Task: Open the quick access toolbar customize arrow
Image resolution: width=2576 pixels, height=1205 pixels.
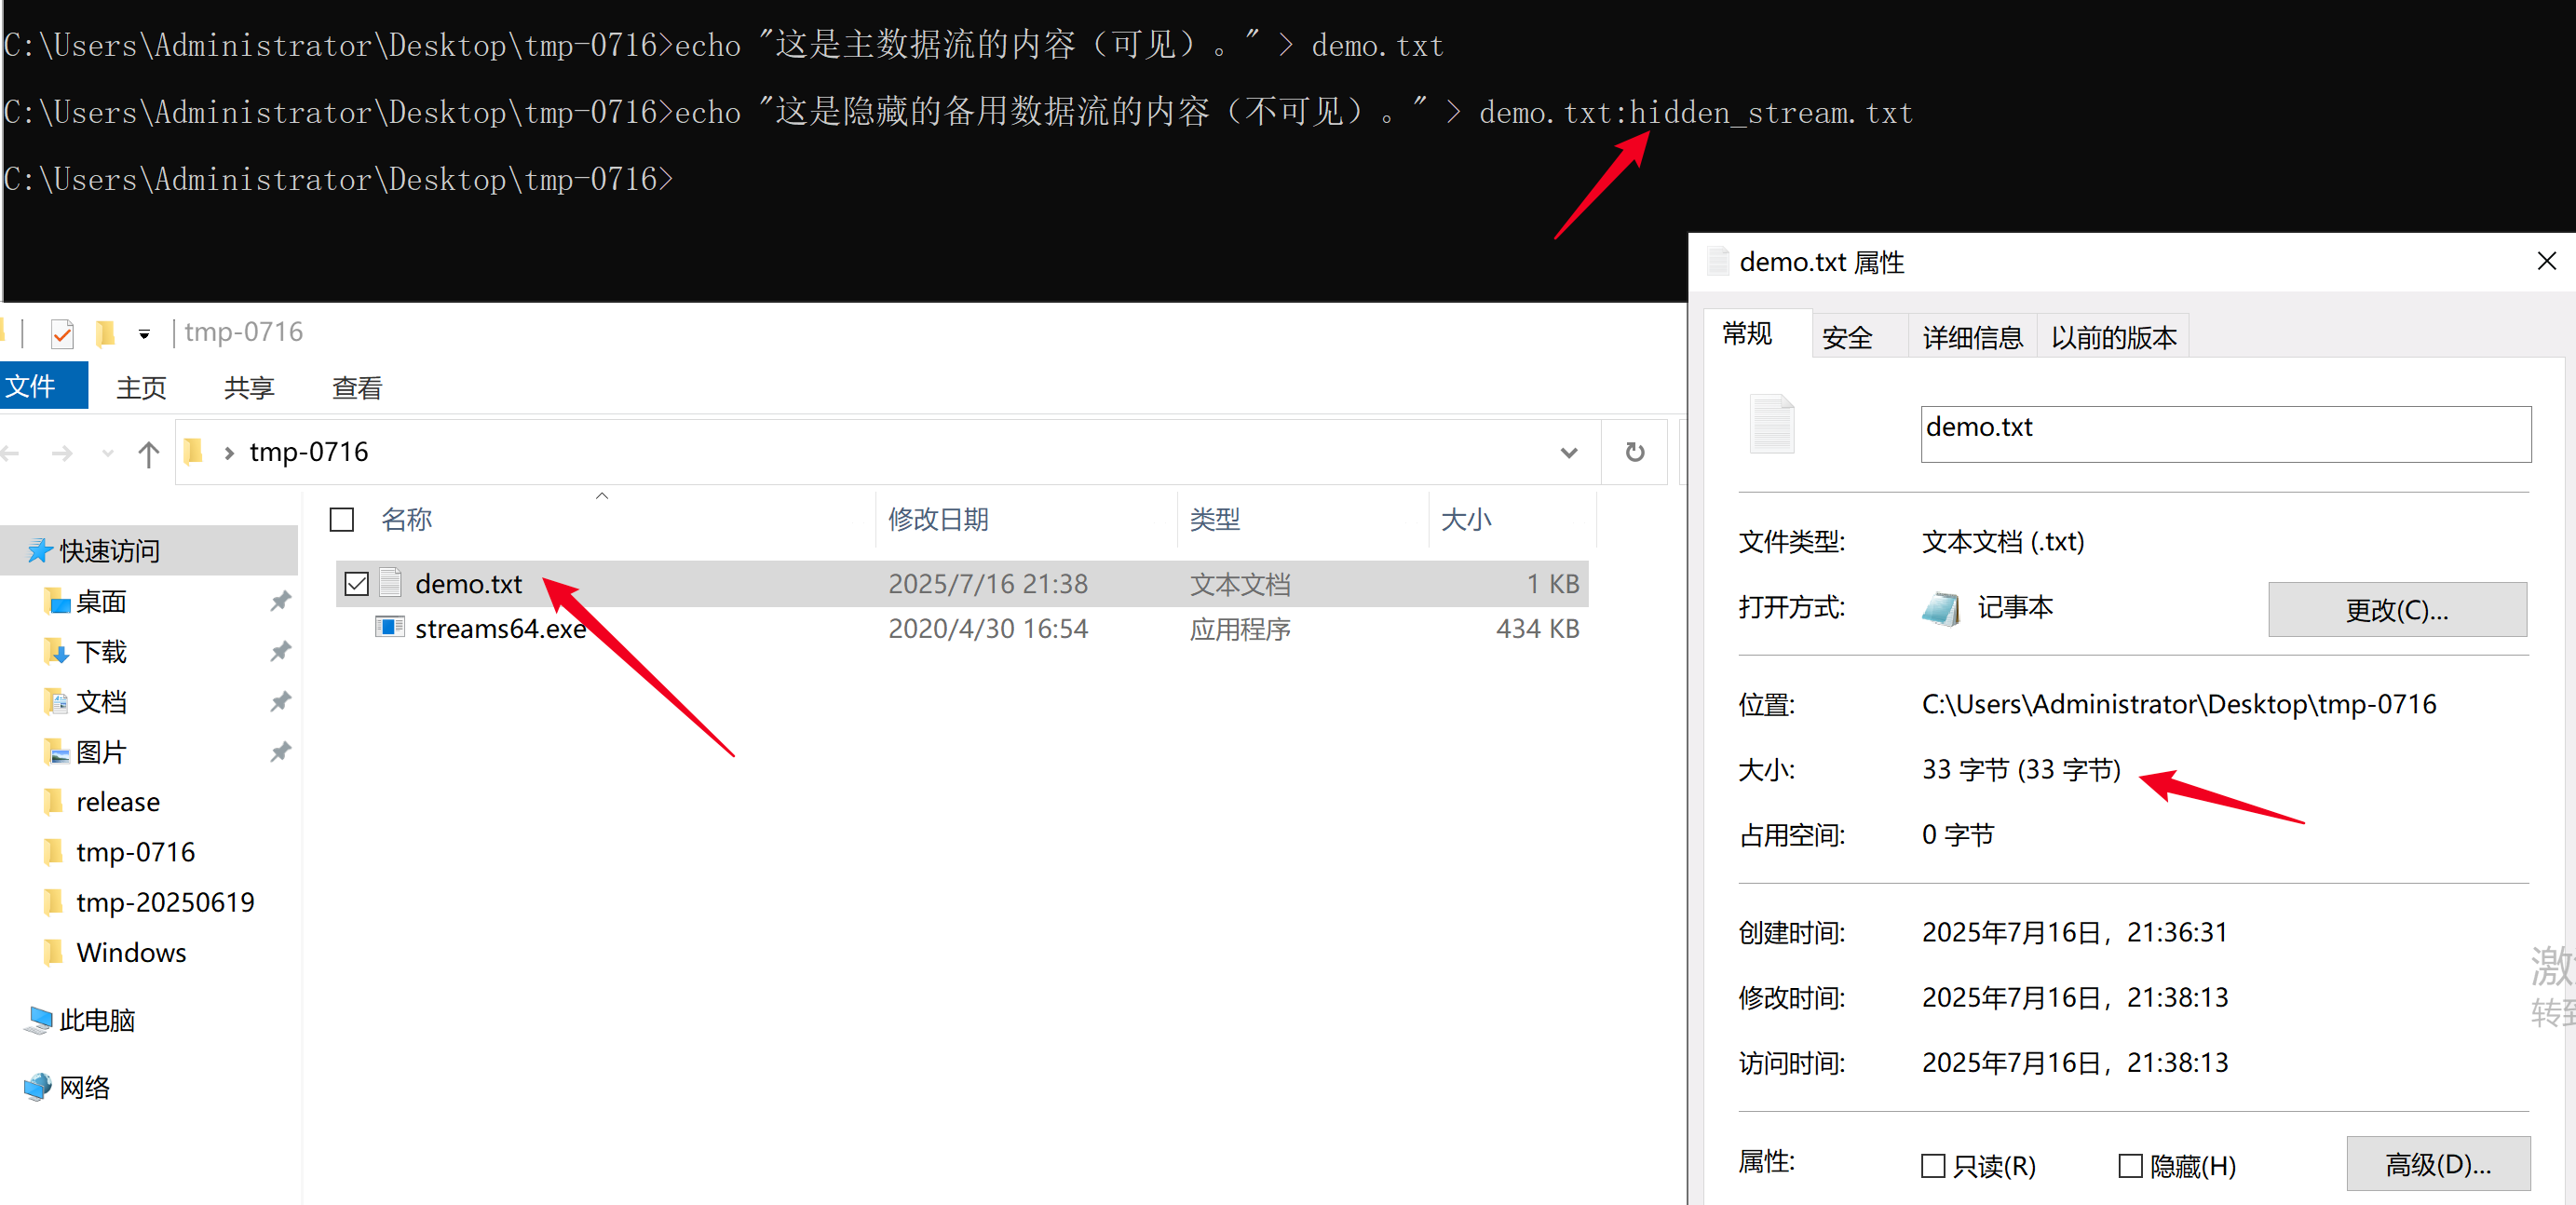Action: pyautogui.click(x=144, y=334)
